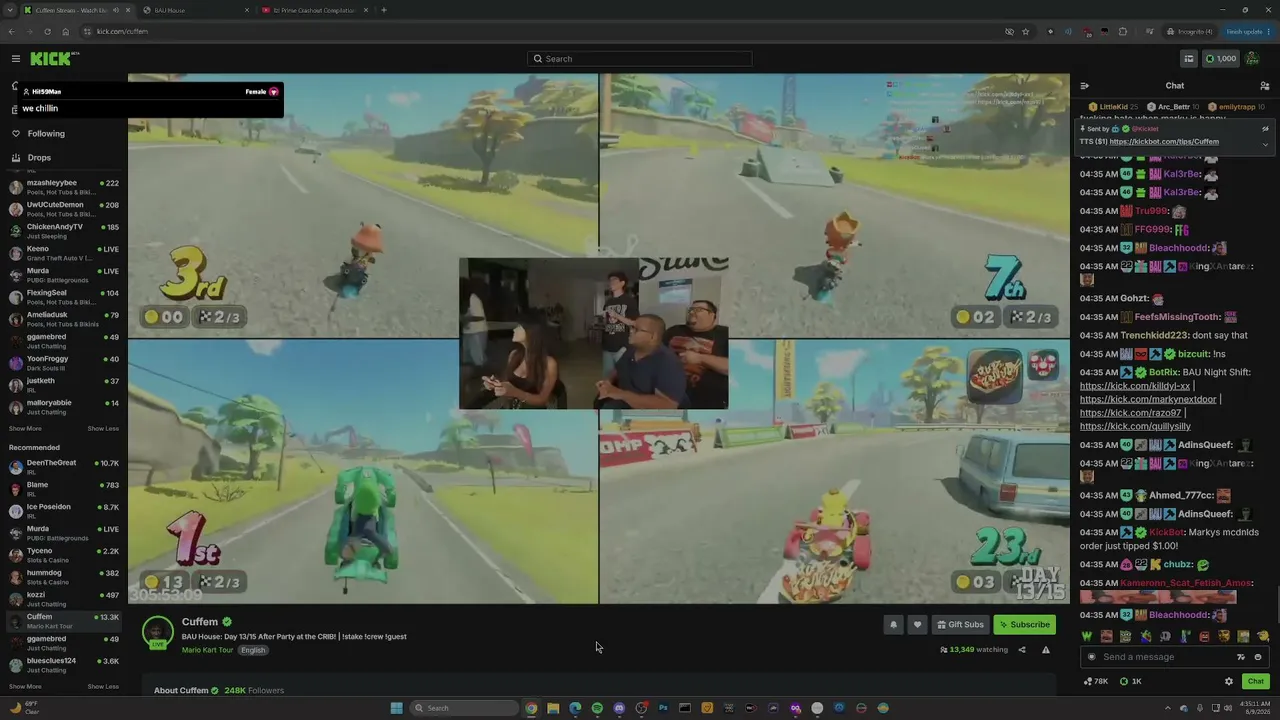Subscribe to Cuffem channel

pyautogui.click(x=1025, y=625)
